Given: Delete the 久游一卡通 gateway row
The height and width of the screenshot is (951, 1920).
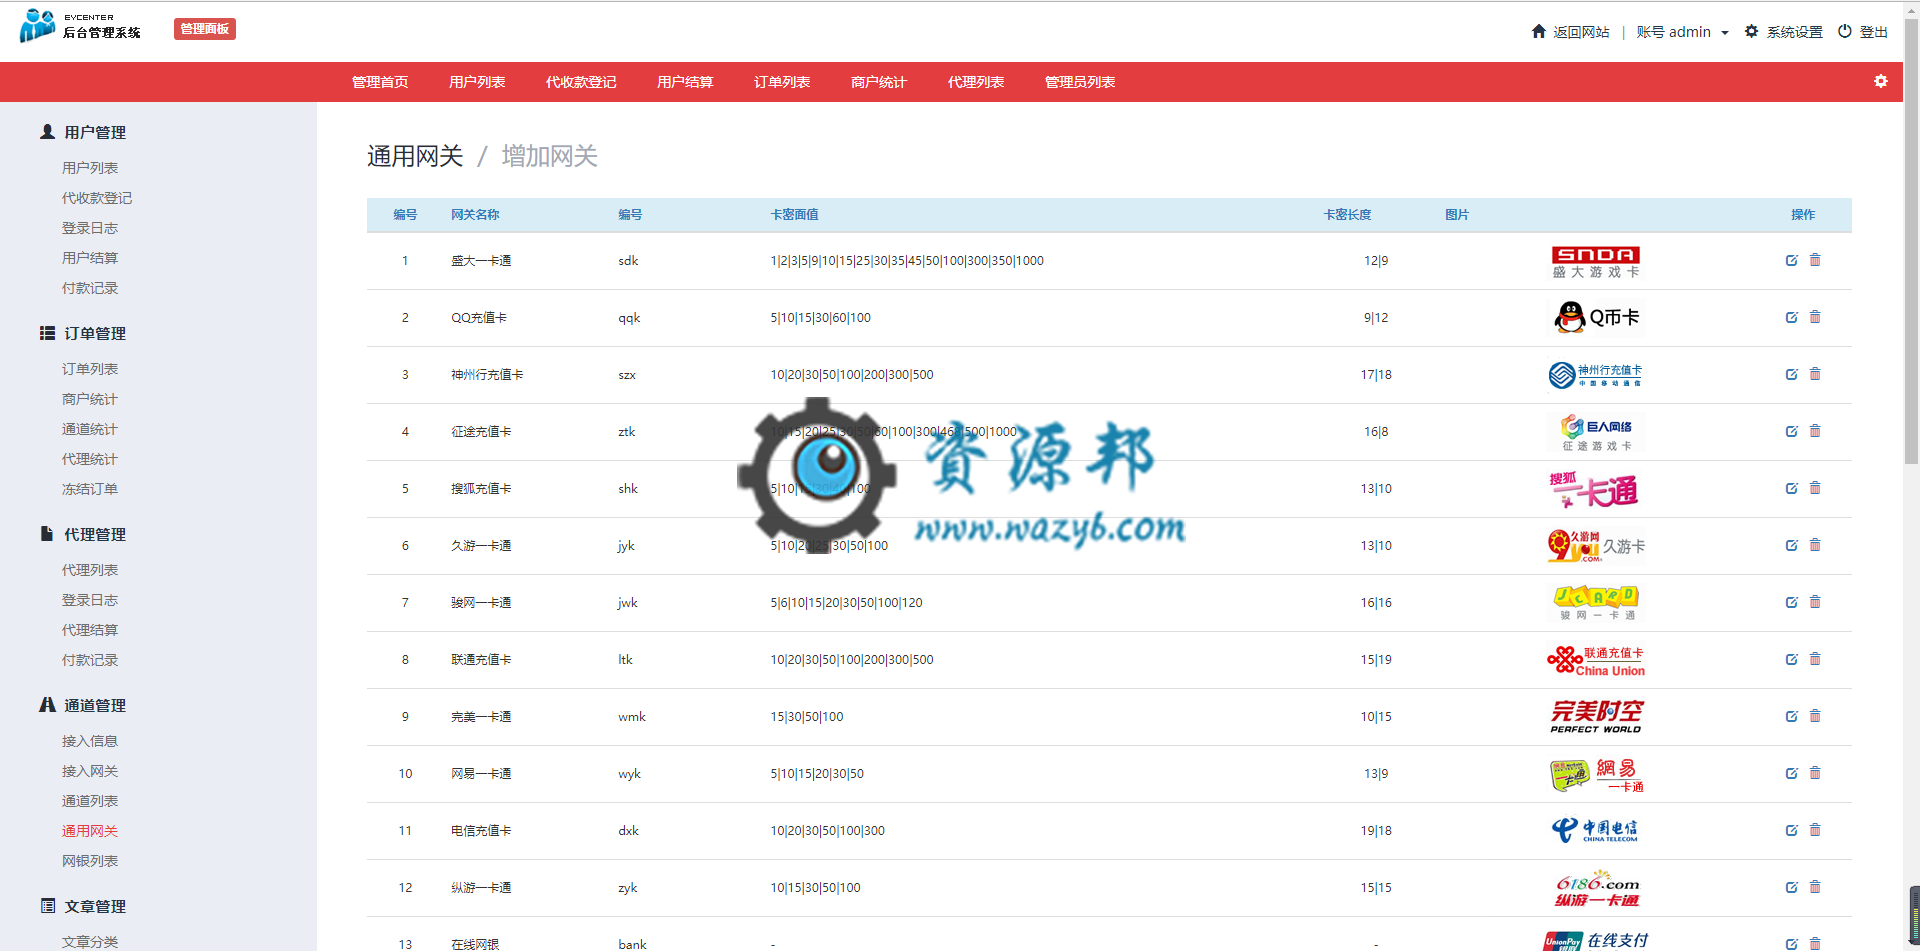Looking at the screenshot, I should pyautogui.click(x=1815, y=545).
